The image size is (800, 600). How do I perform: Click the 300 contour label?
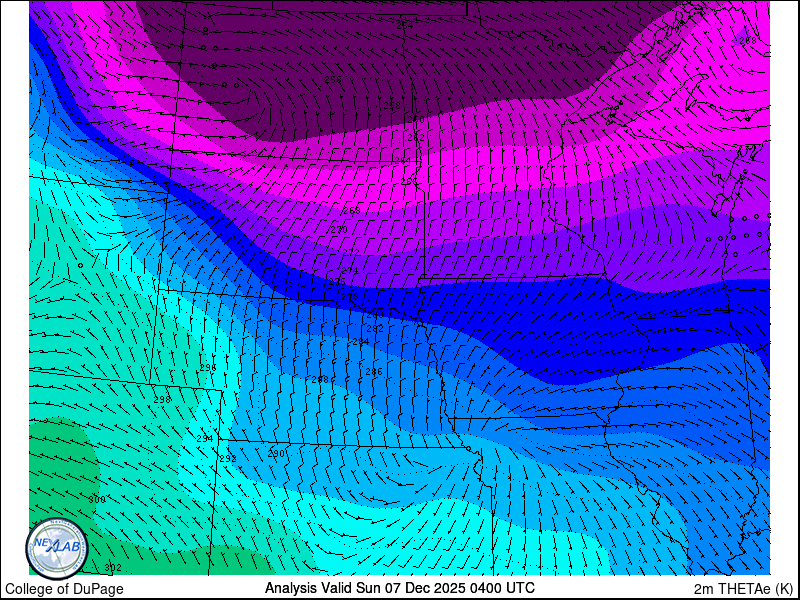97,499
